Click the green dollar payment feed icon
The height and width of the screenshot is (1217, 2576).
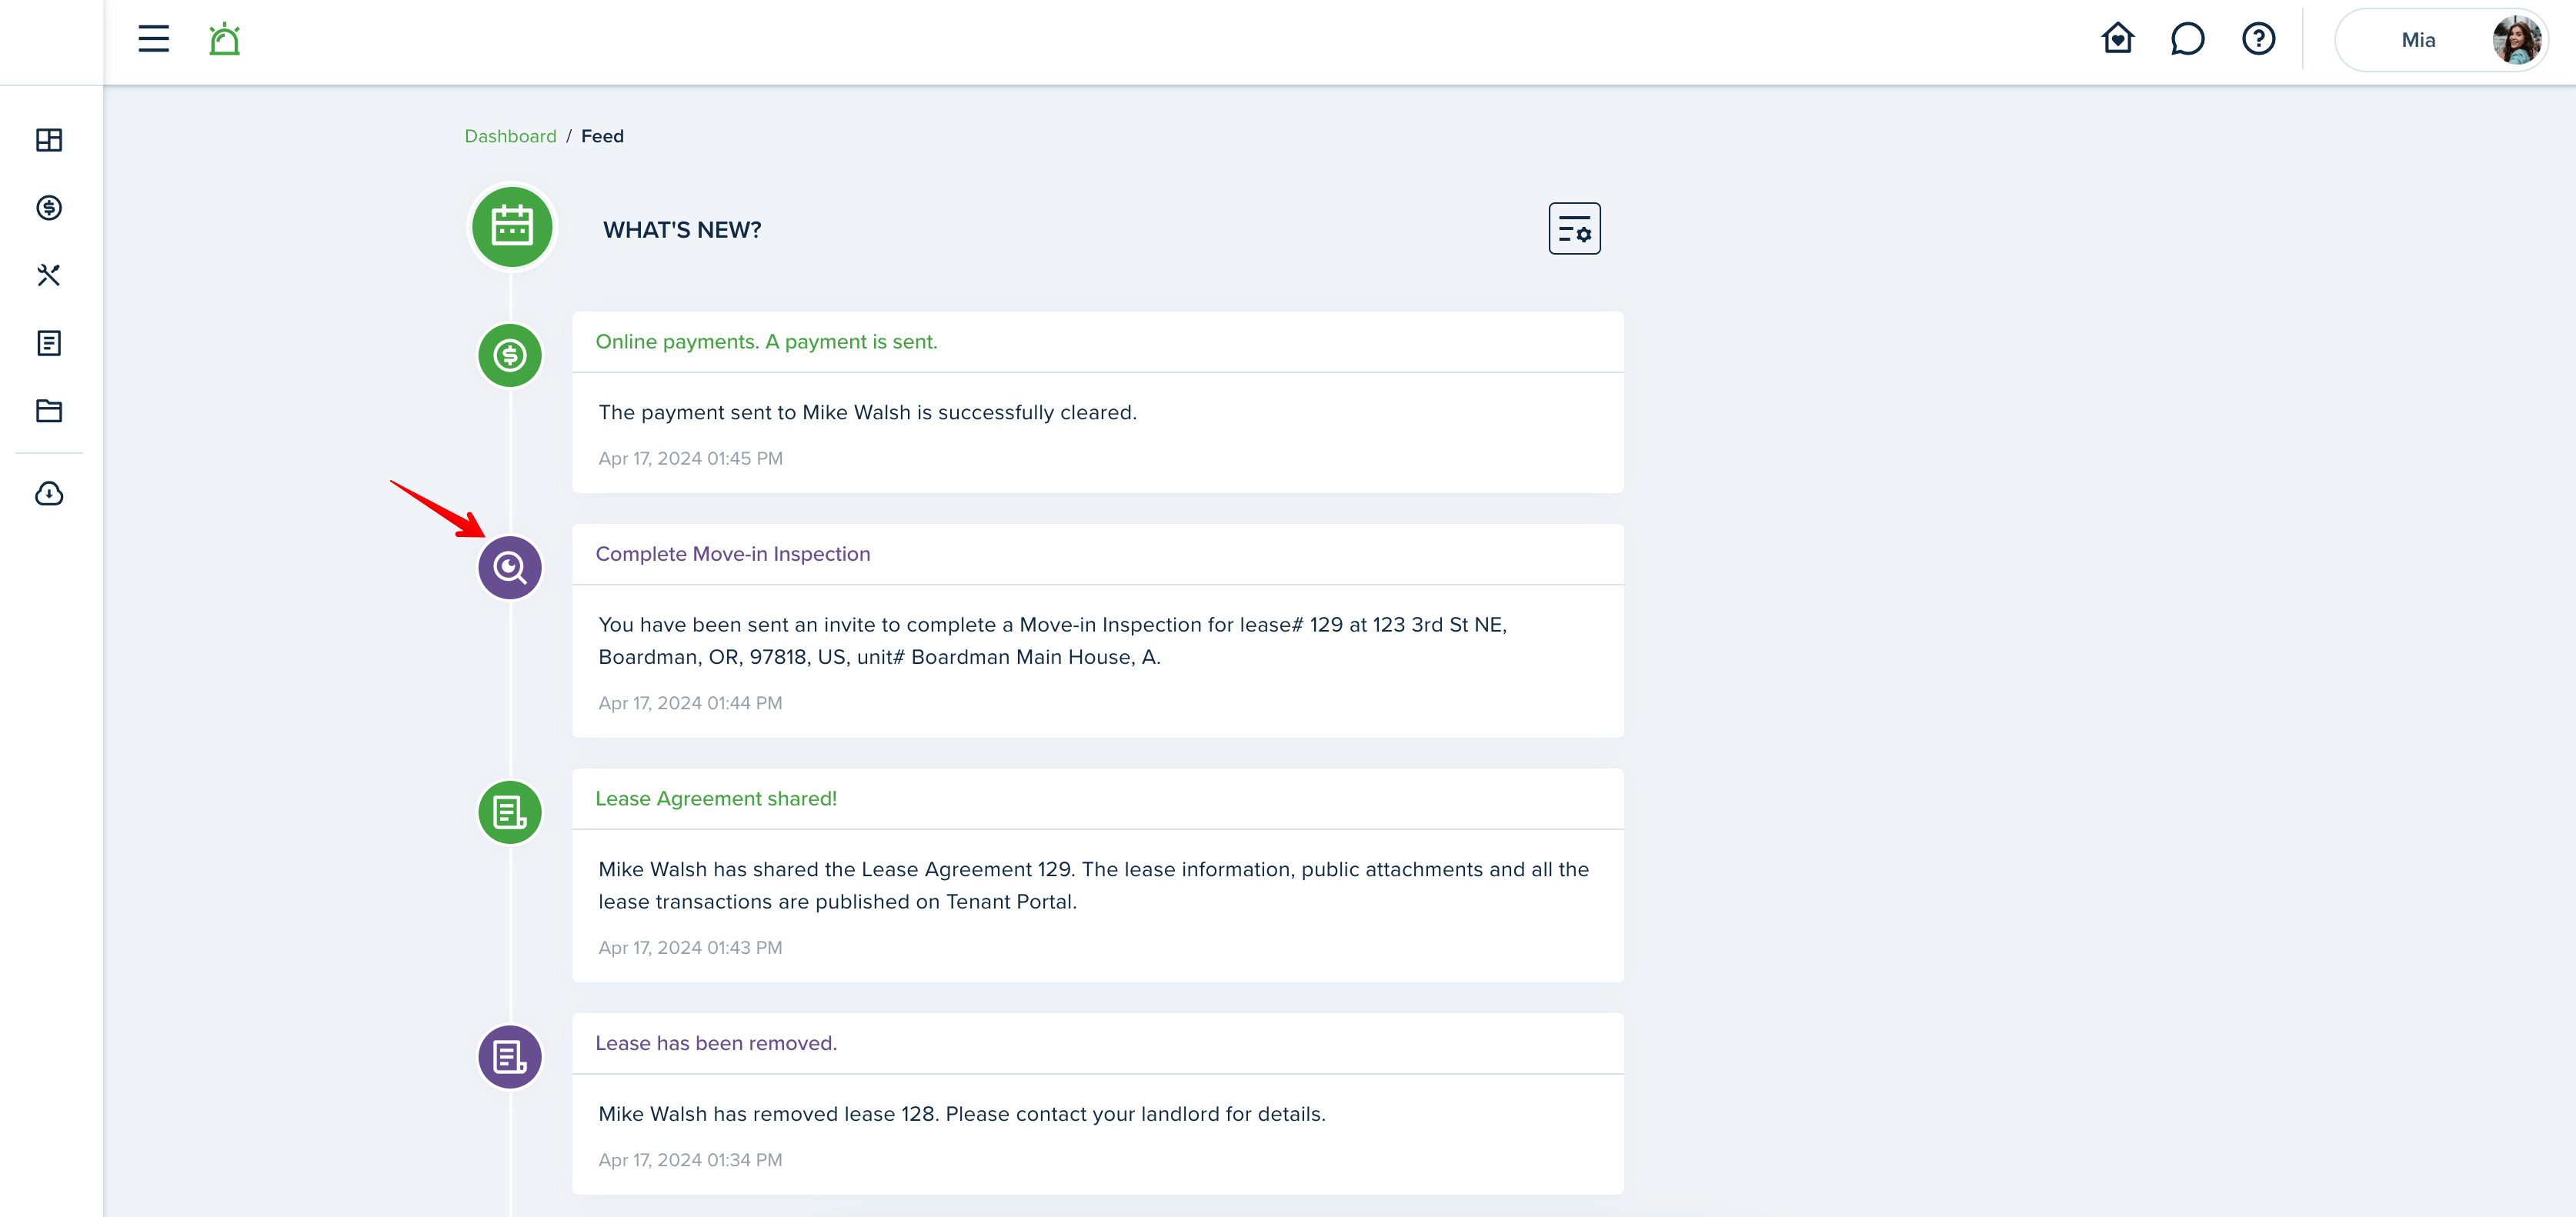tap(510, 355)
